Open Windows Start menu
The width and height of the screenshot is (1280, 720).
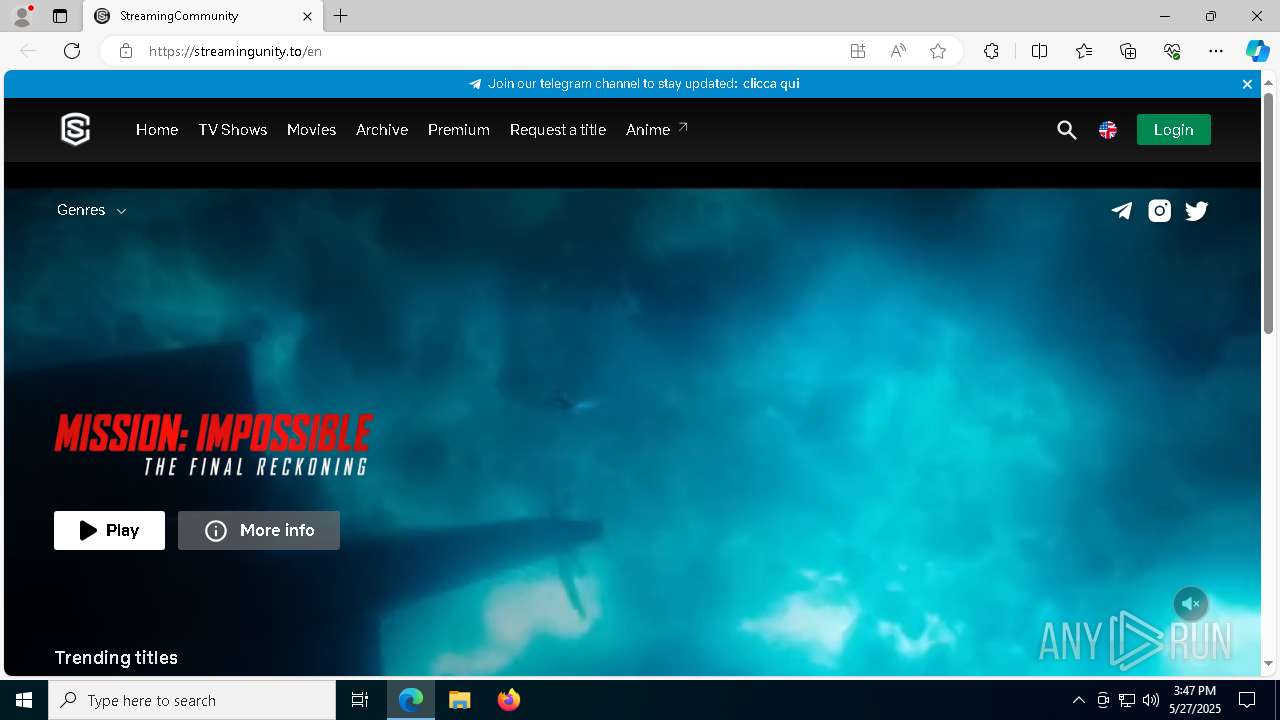[24, 700]
